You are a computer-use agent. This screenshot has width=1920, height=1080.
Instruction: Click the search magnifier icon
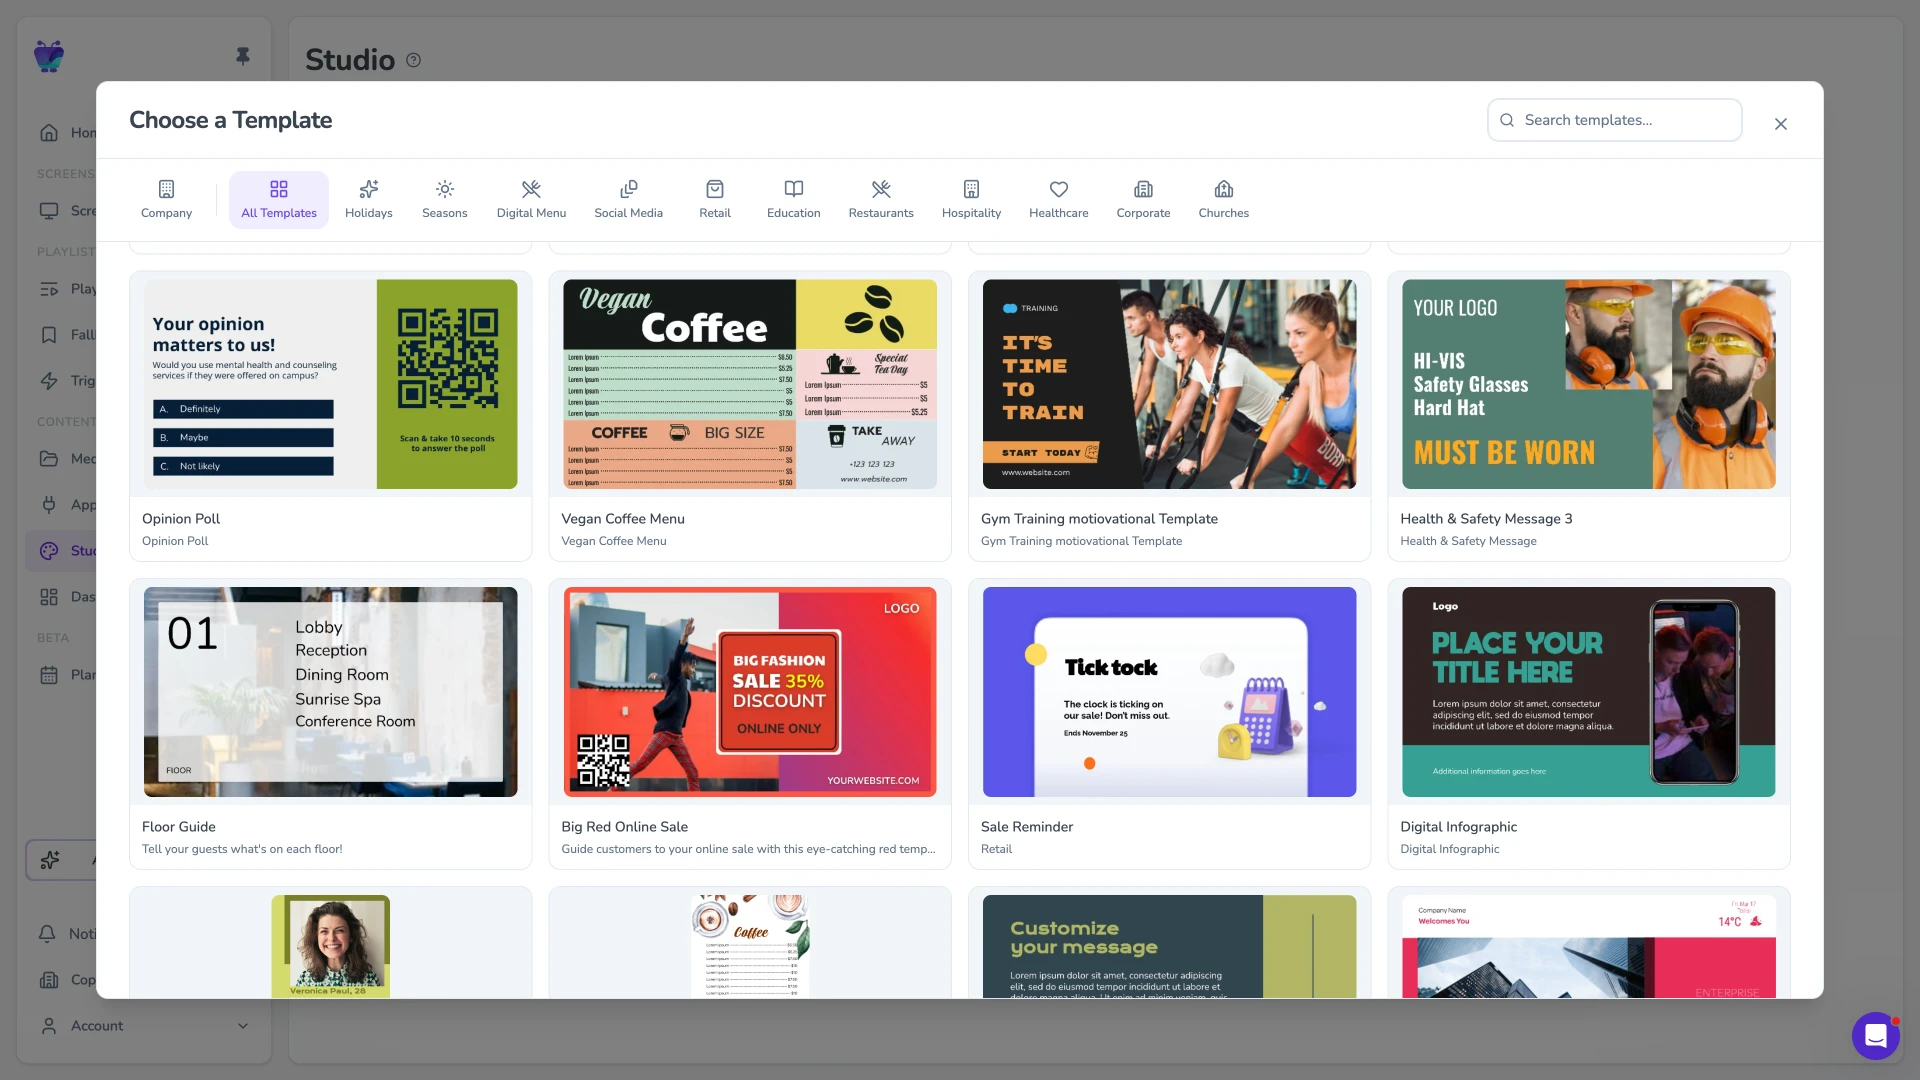click(1507, 120)
